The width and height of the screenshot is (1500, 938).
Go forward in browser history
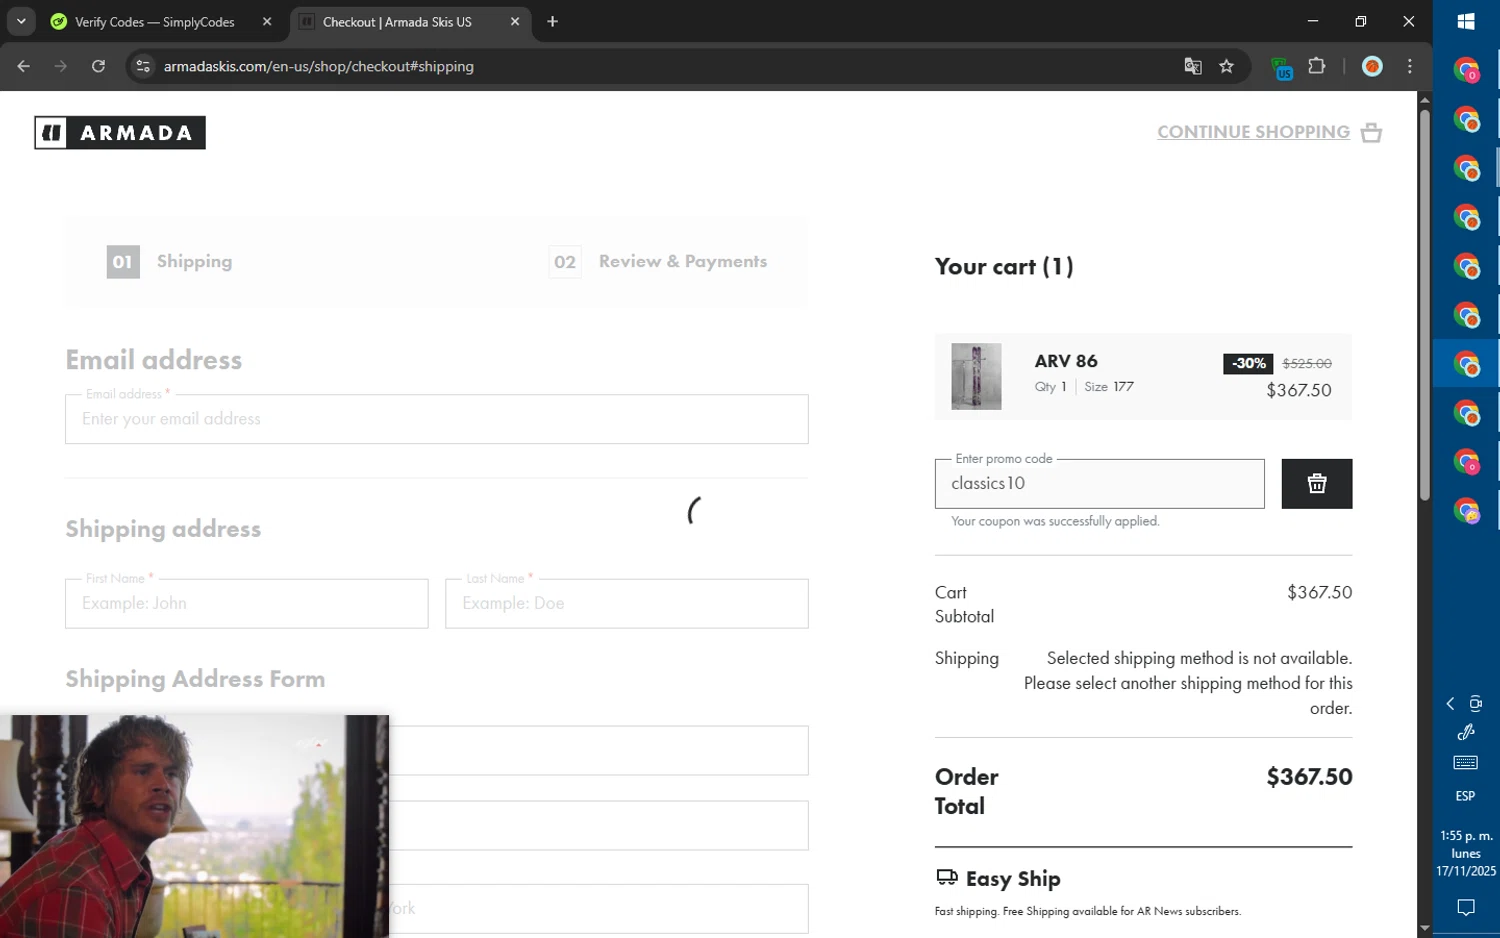coord(61,66)
